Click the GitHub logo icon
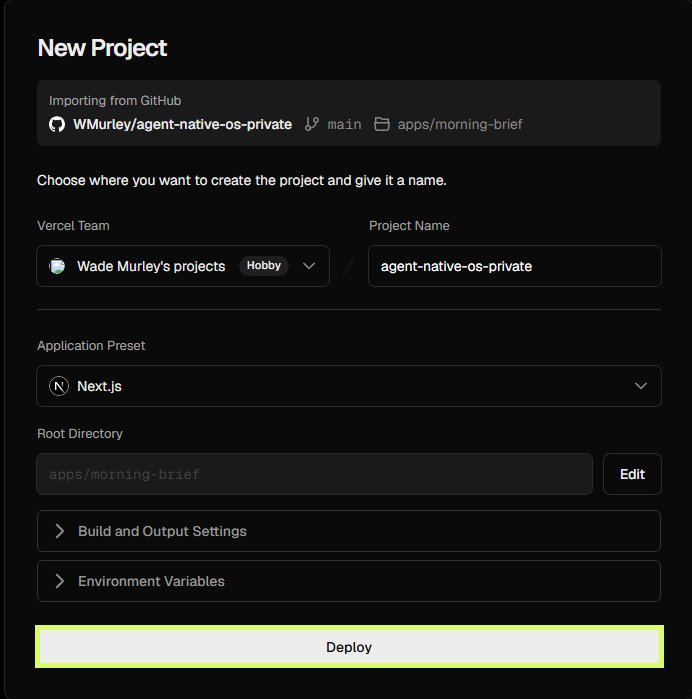Viewport: 692px width, 699px height. pyautogui.click(x=57, y=124)
